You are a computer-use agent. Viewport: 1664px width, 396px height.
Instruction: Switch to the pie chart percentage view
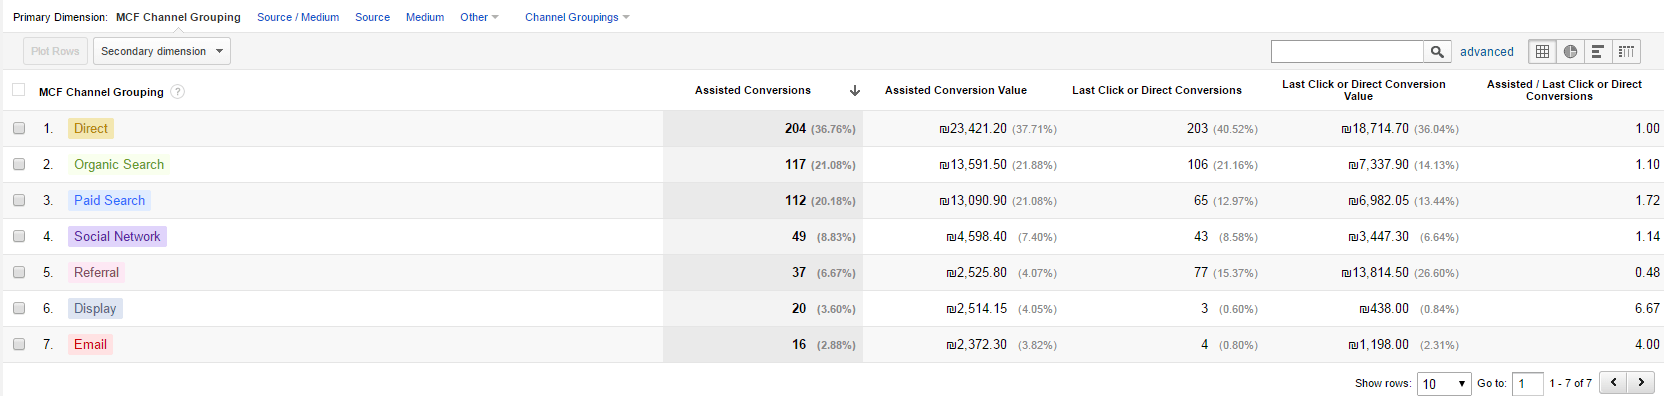click(1571, 51)
